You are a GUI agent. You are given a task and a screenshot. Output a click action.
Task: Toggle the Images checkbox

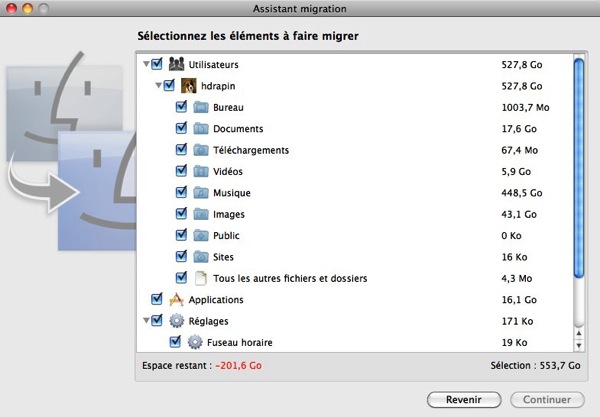(x=181, y=214)
